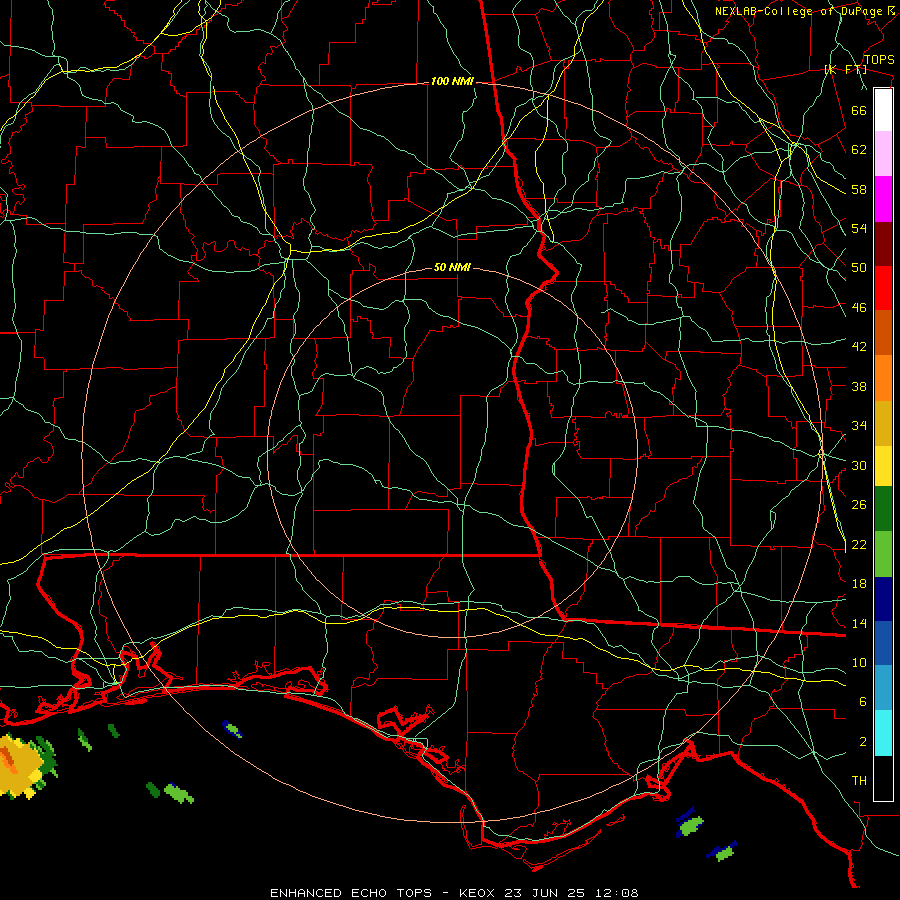
Task: Click the black TH threshold swatch
Action: (883, 778)
